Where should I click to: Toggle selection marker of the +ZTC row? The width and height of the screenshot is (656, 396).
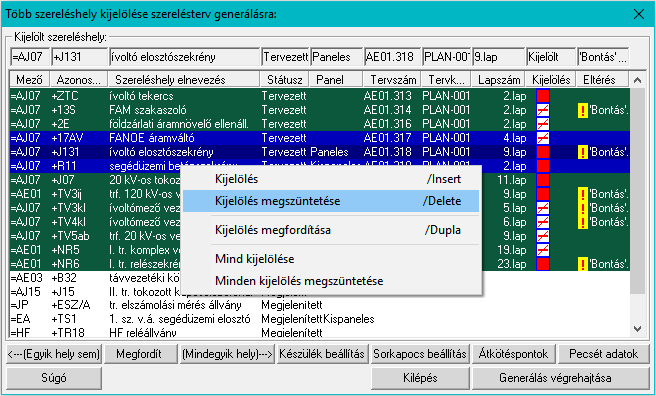tap(543, 96)
